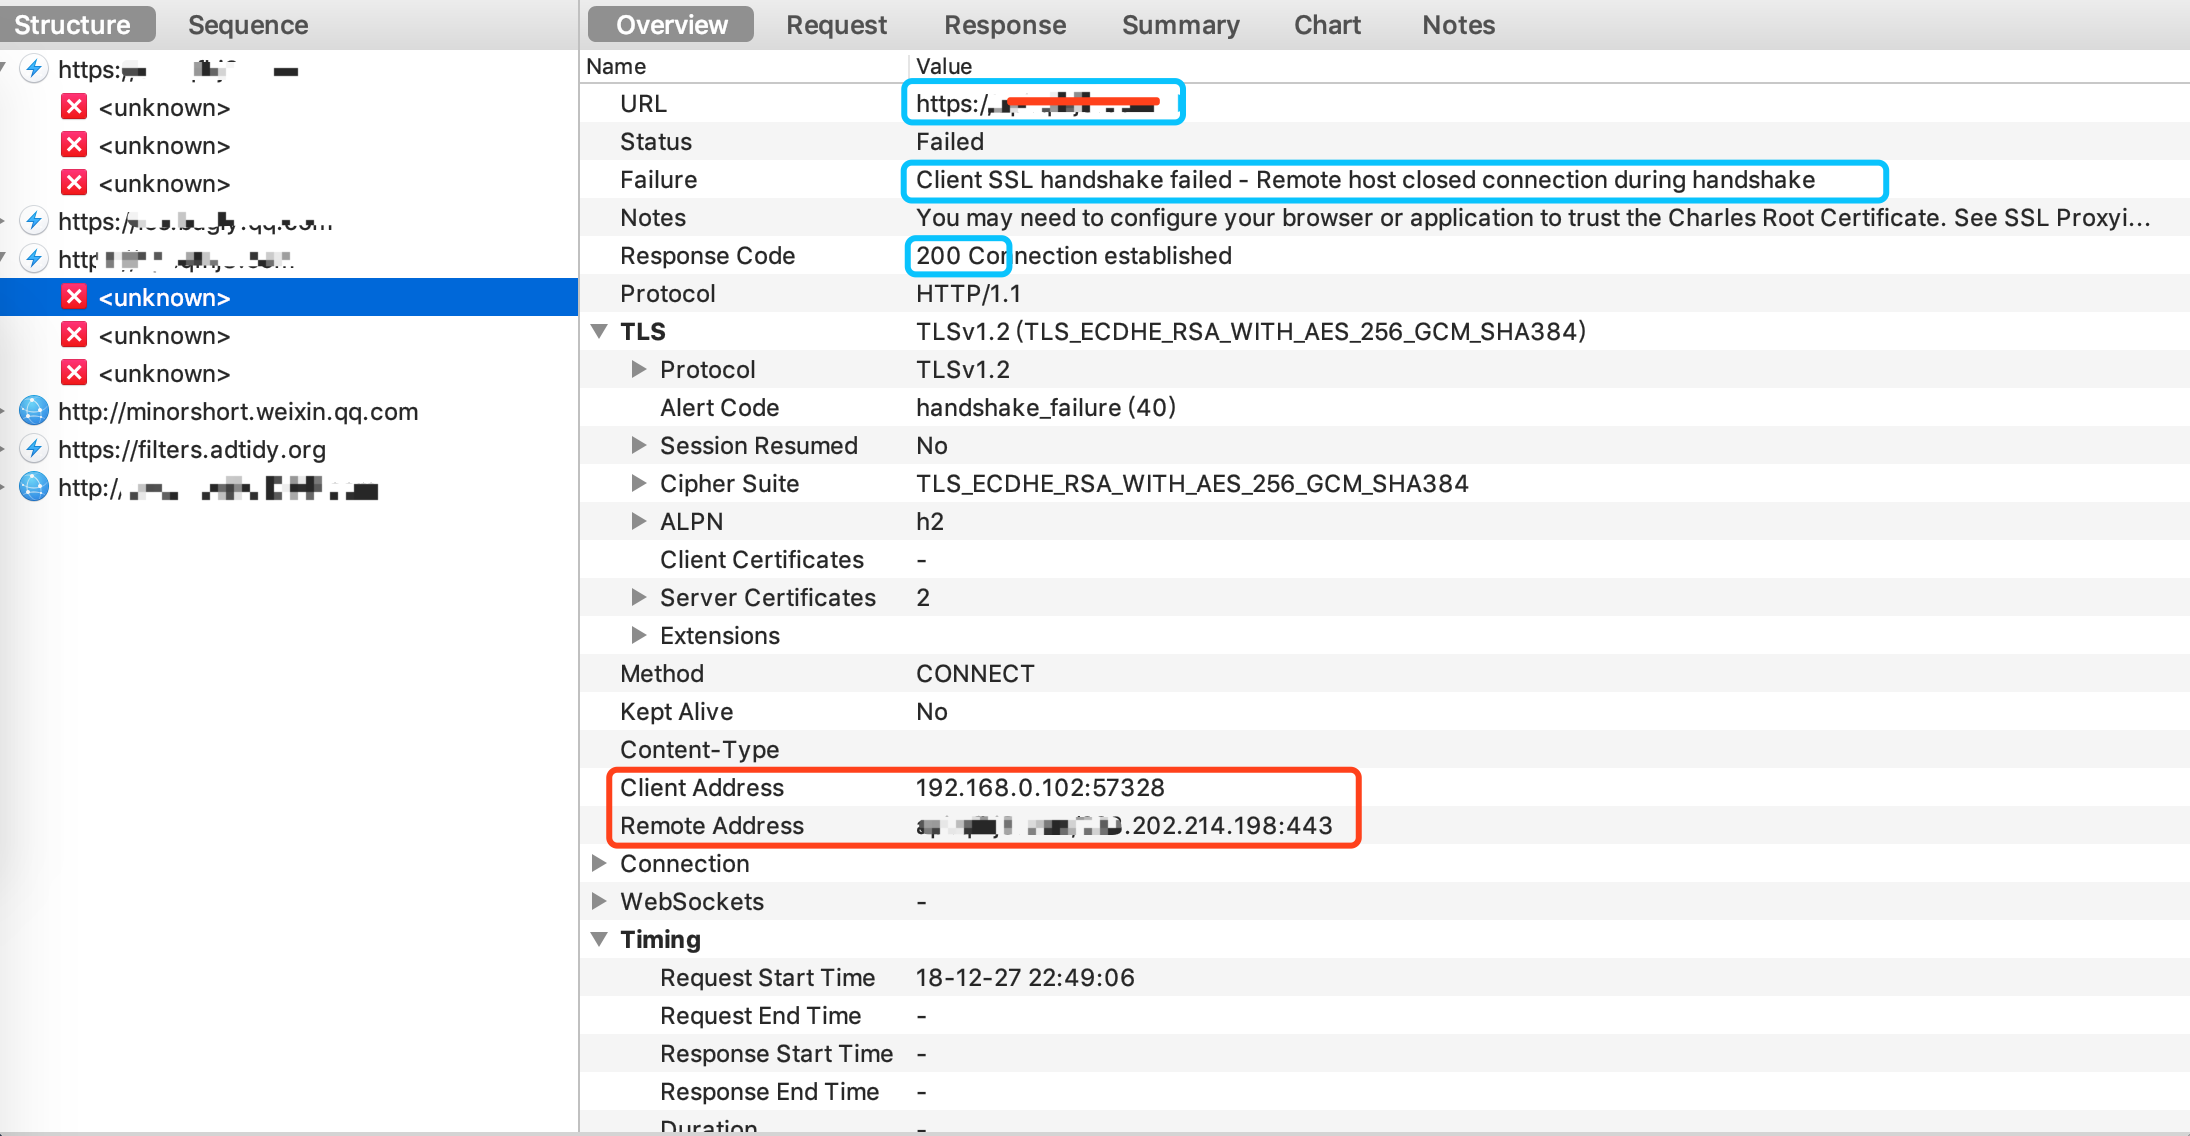Select the highlighted <unknown> request row
The height and width of the screenshot is (1136, 2190).
click(289, 297)
